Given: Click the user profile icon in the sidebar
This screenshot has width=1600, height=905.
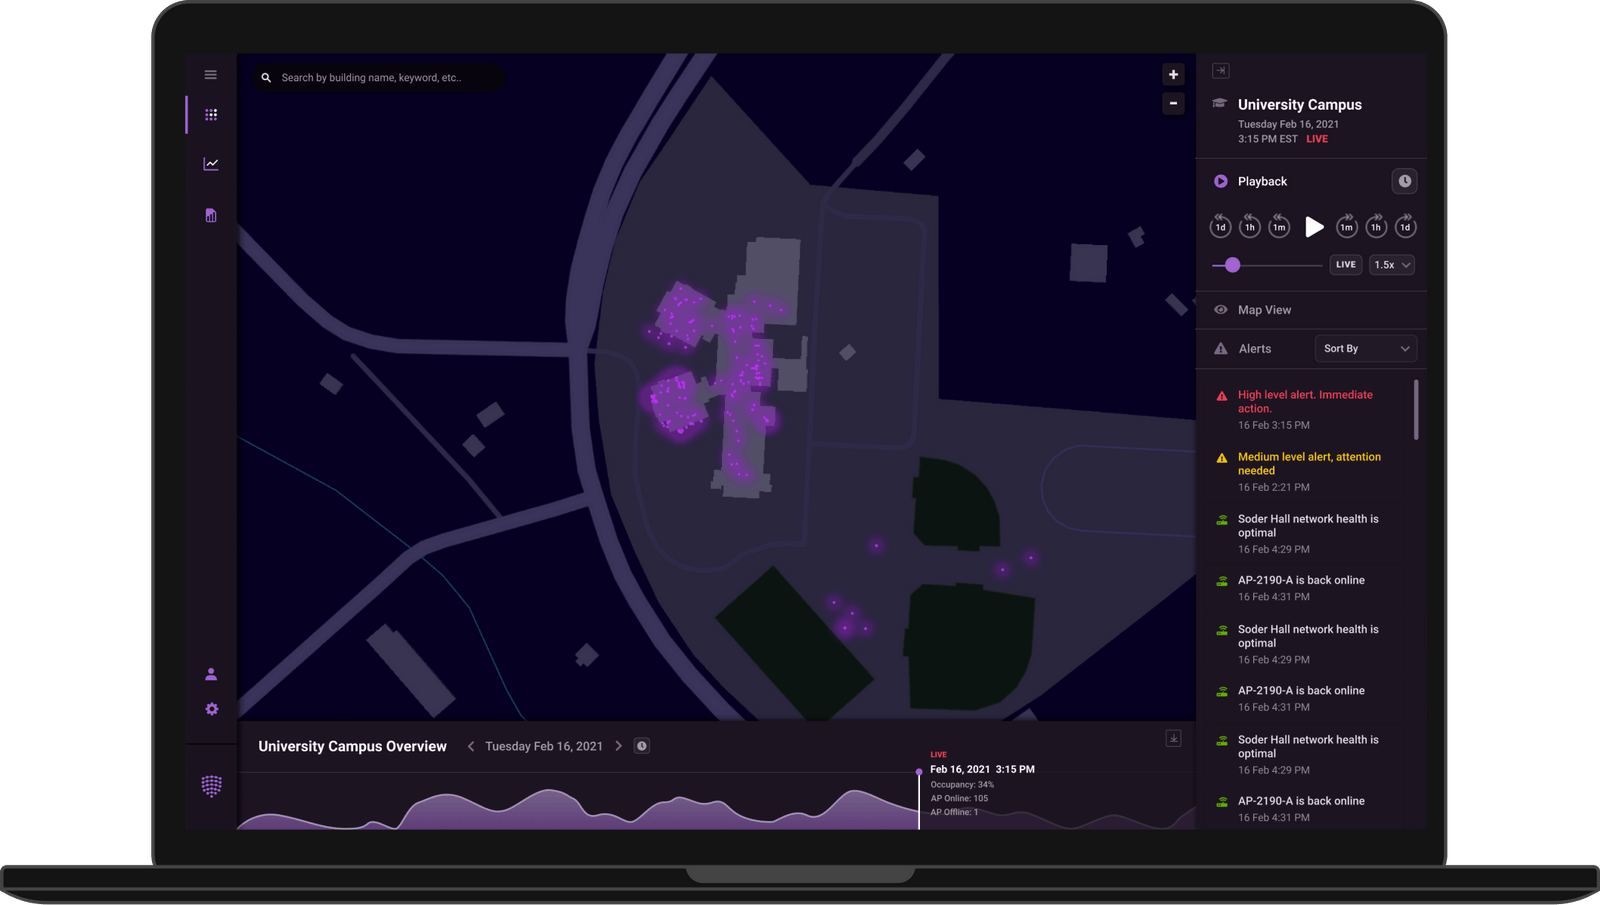Looking at the screenshot, I should (210, 672).
